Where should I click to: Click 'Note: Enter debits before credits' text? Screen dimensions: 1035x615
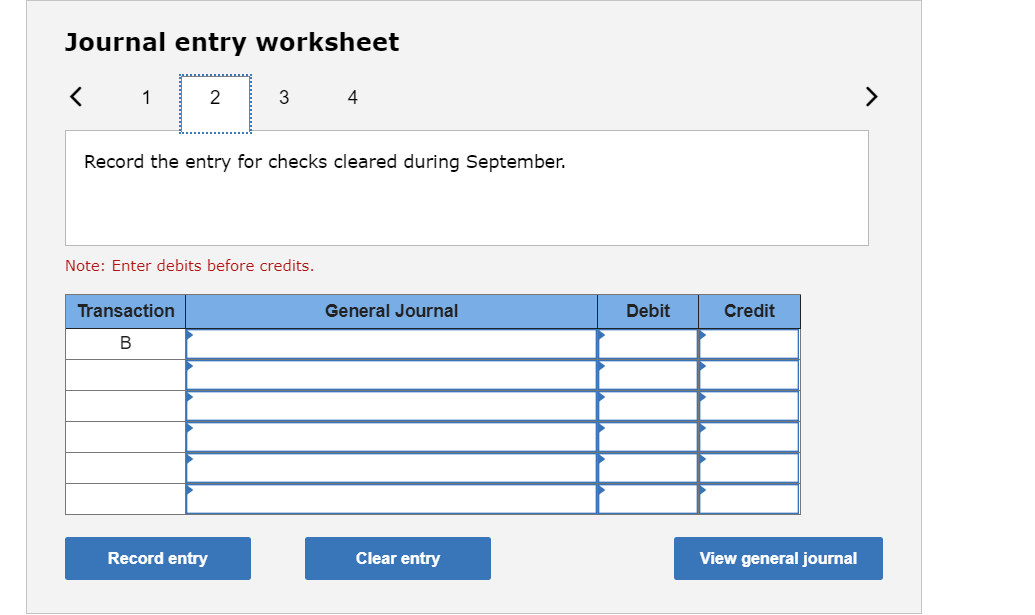click(x=189, y=265)
